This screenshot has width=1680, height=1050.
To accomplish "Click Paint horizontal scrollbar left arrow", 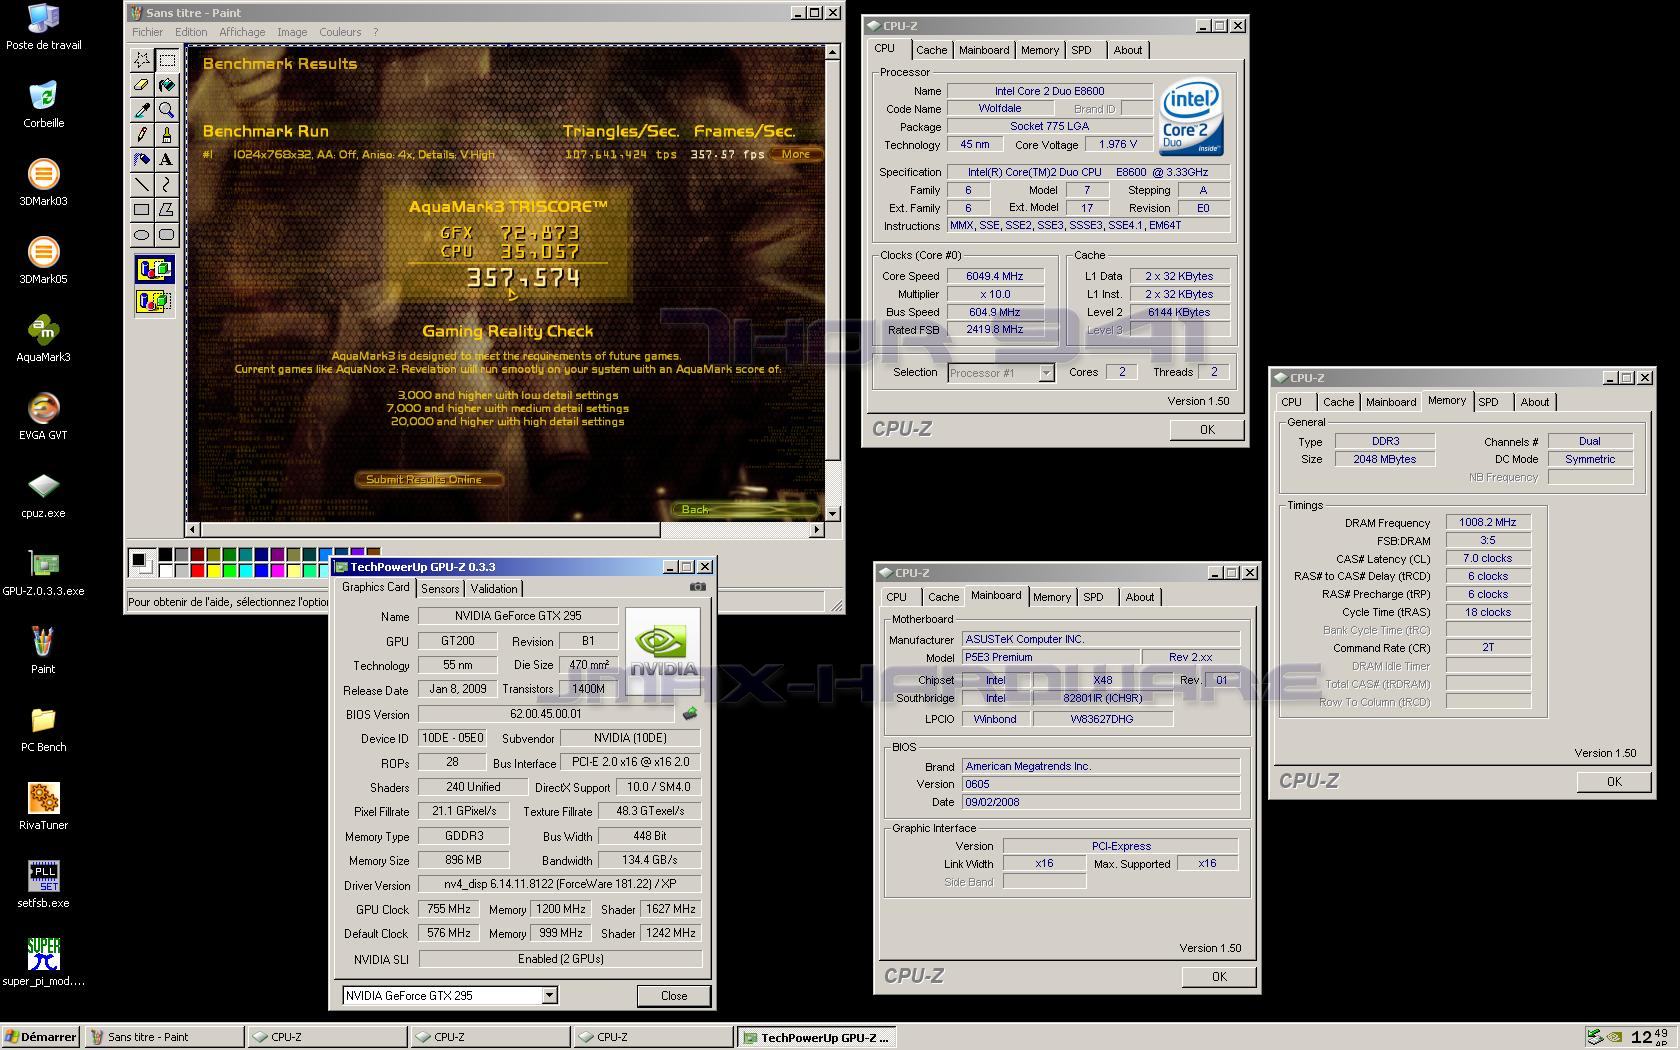I will click(193, 529).
